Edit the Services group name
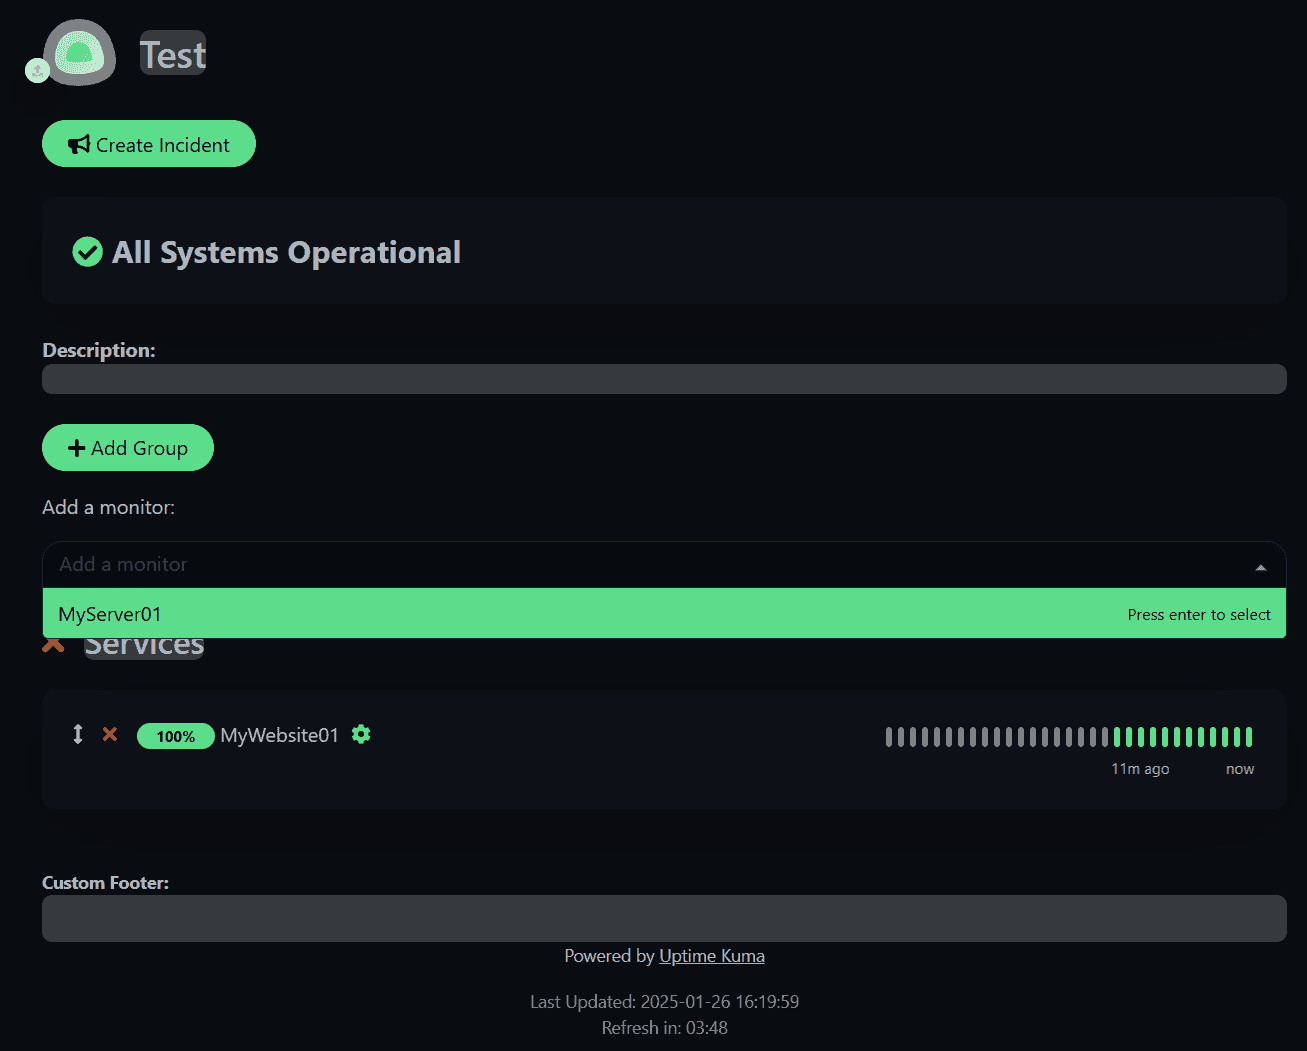 [143, 644]
